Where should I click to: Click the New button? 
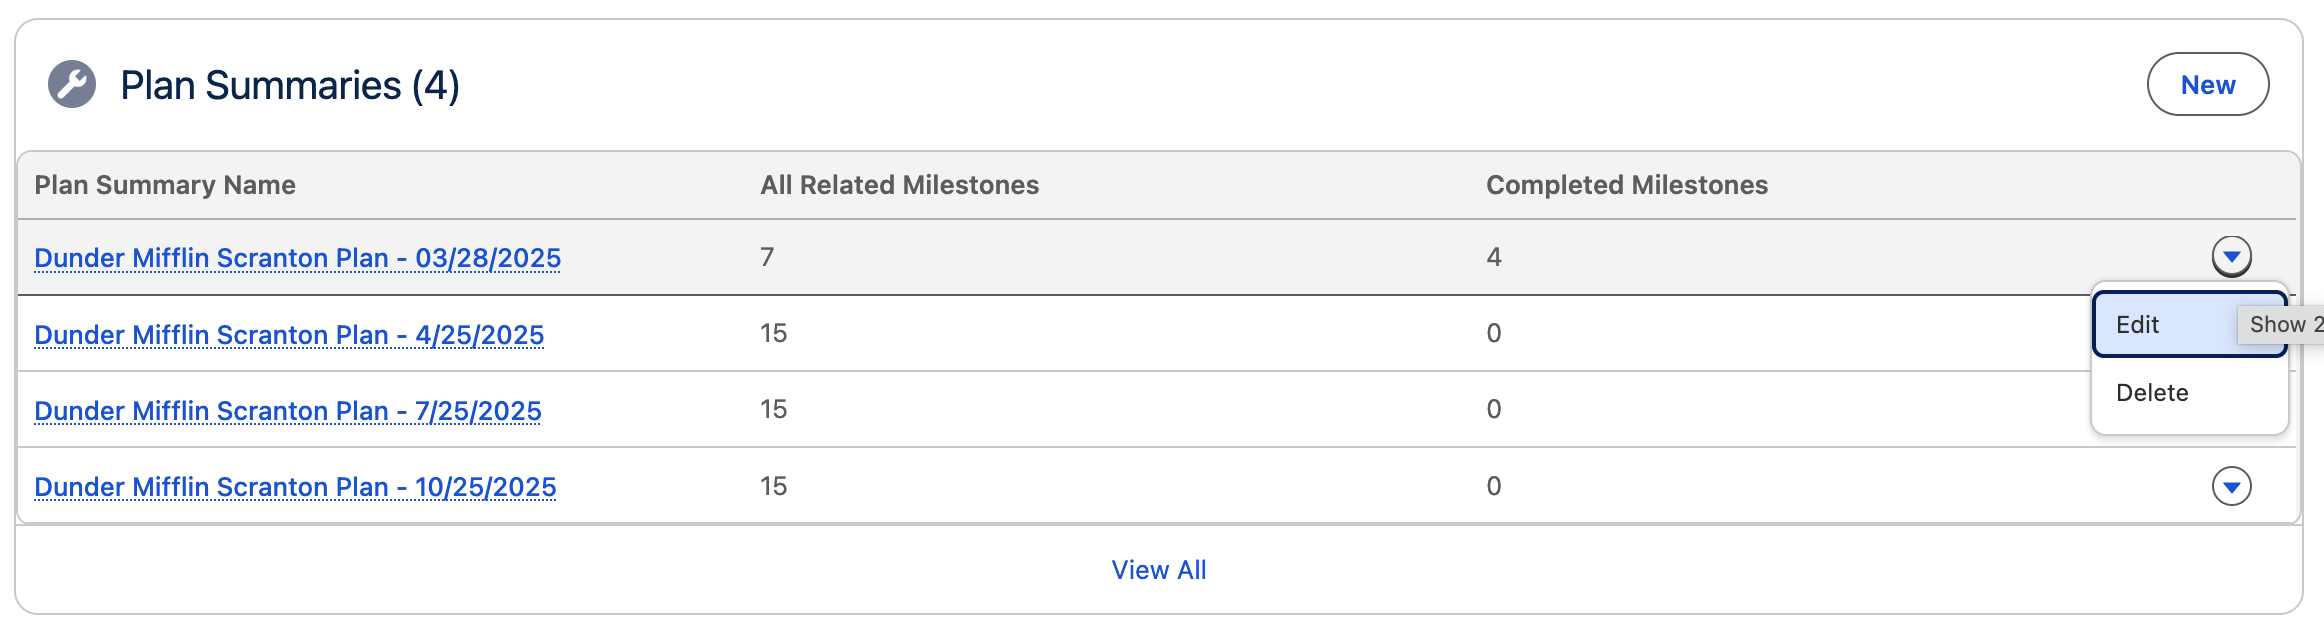pyautogui.click(x=2208, y=84)
